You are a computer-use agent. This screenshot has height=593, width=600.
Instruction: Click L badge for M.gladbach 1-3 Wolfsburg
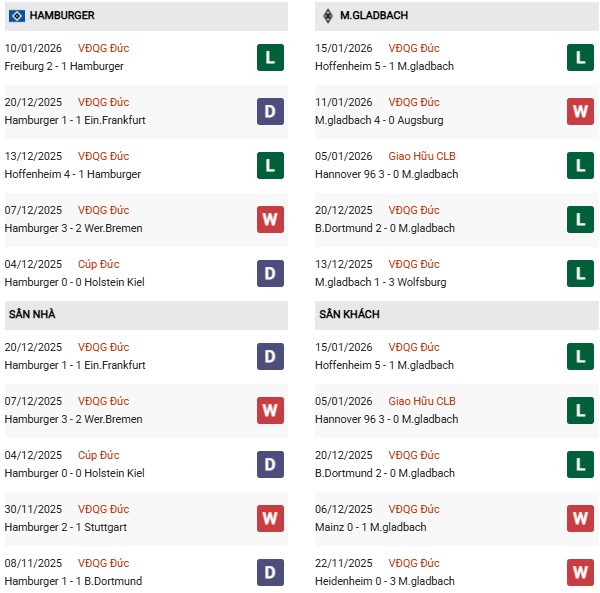(x=580, y=273)
